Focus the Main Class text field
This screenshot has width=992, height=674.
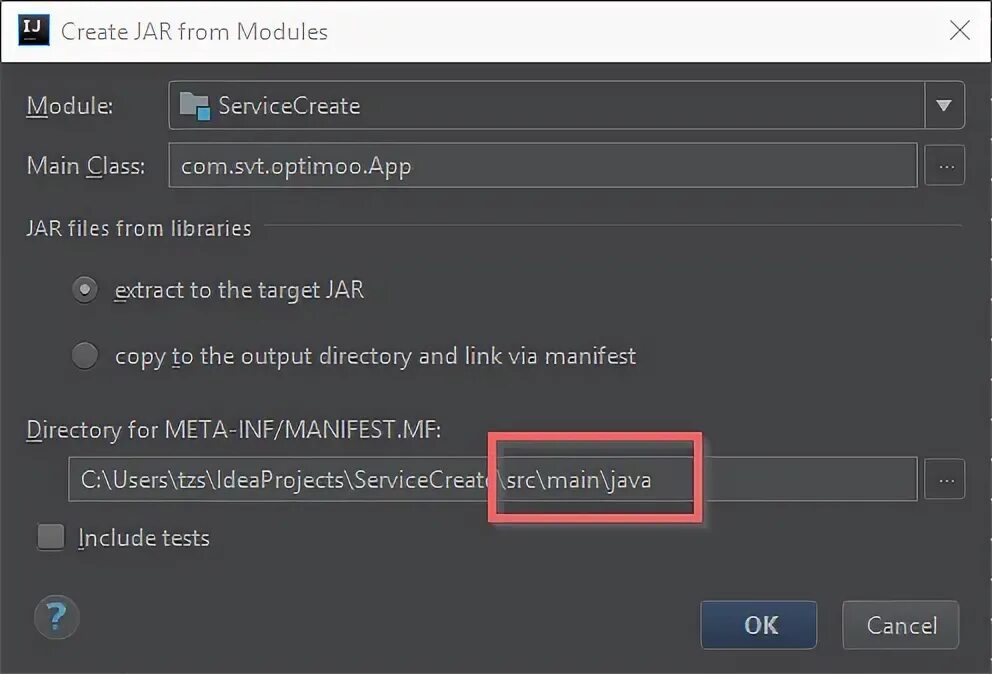[x=542, y=166]
